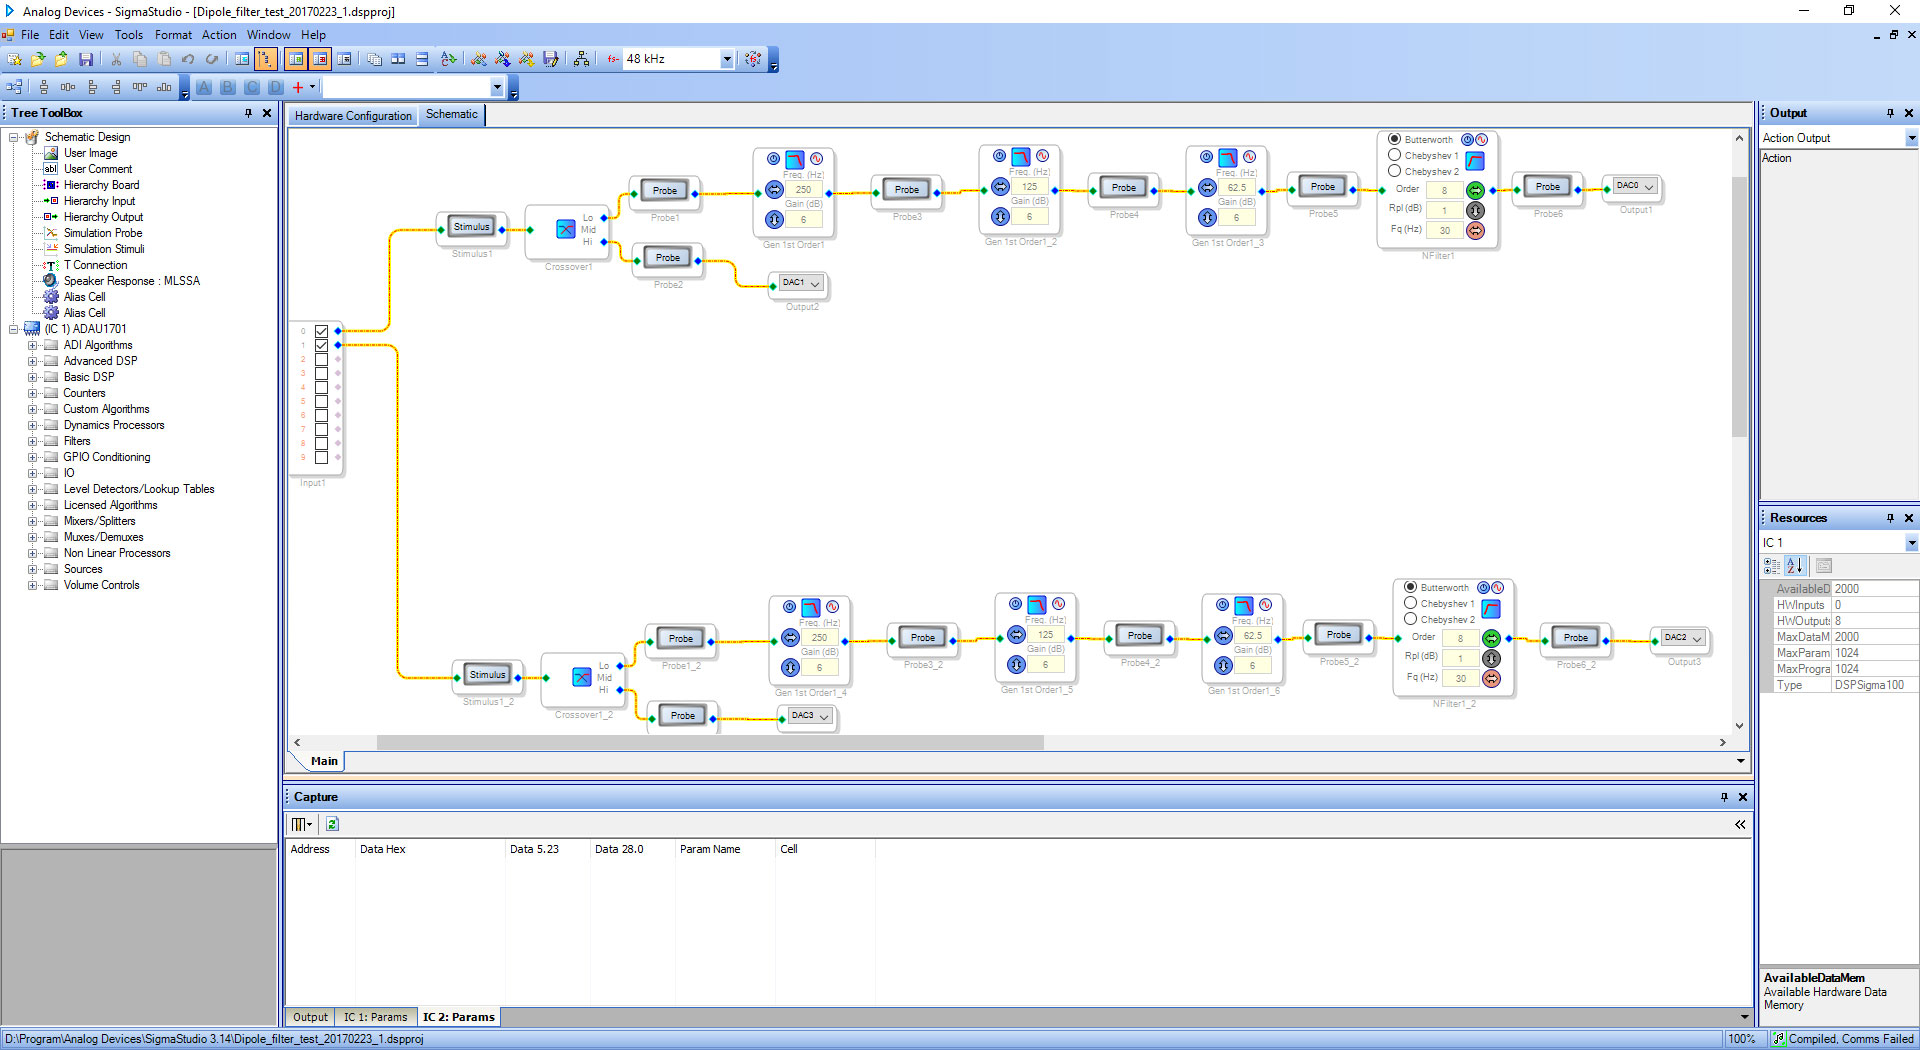Select Chebyshev 1 radio in NFilter1
Screen dimensions: 1920x1050
(1395, 155)
